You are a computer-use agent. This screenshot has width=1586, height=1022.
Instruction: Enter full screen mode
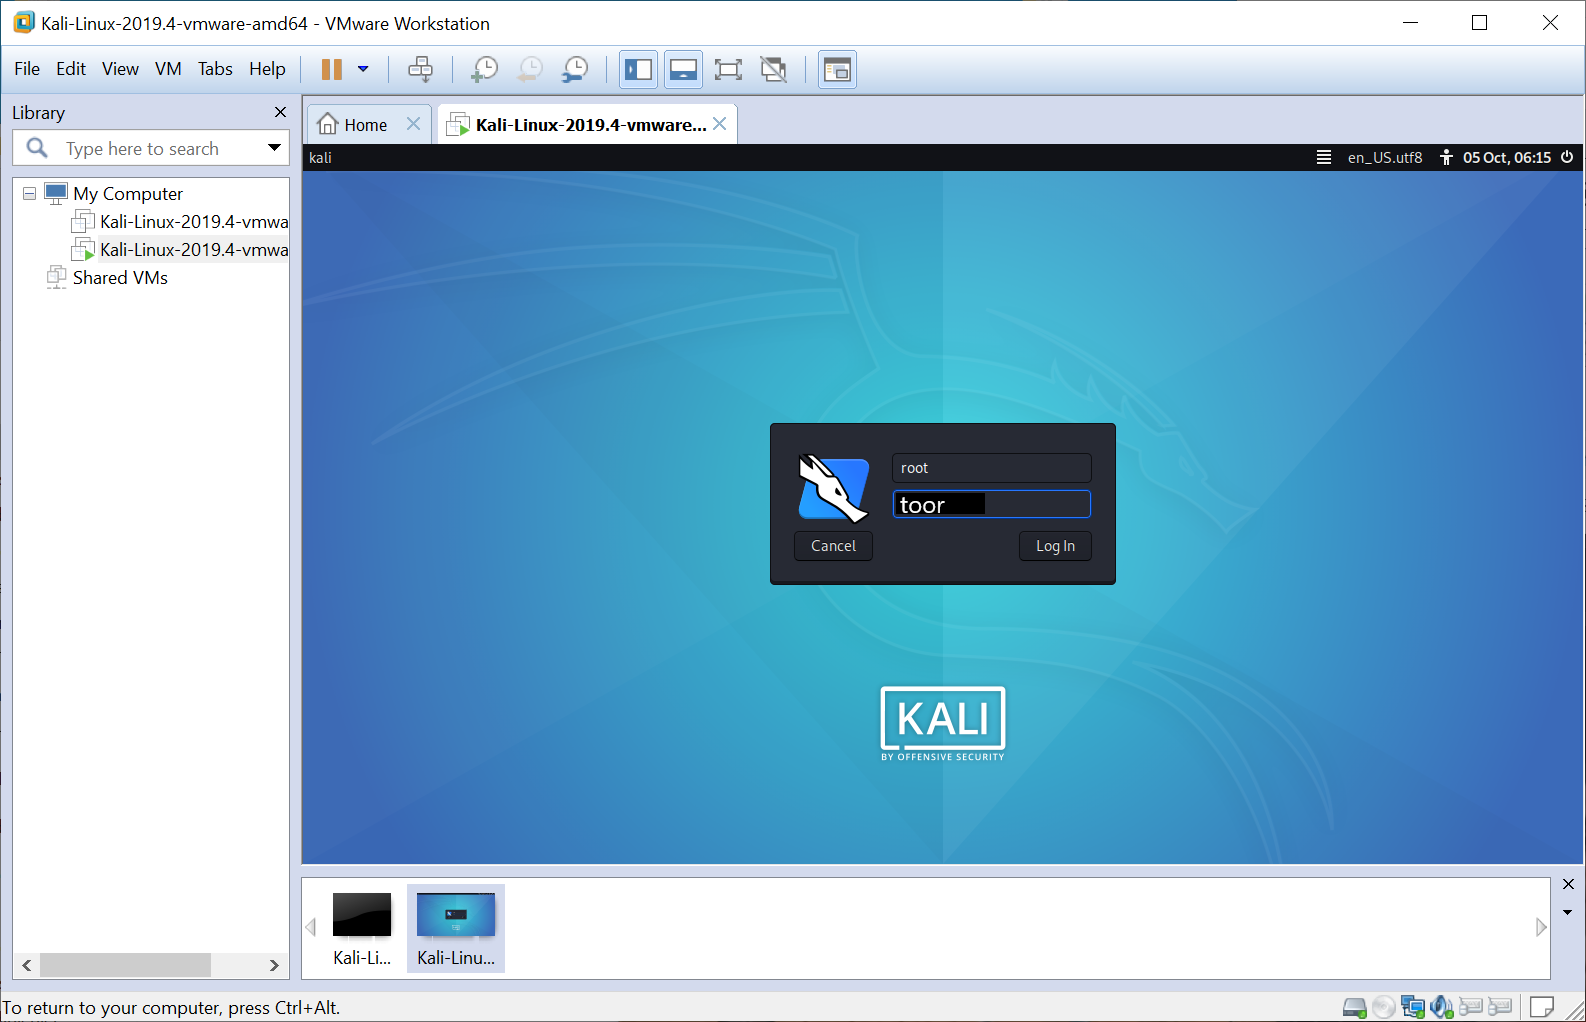(x=728, y=69)
